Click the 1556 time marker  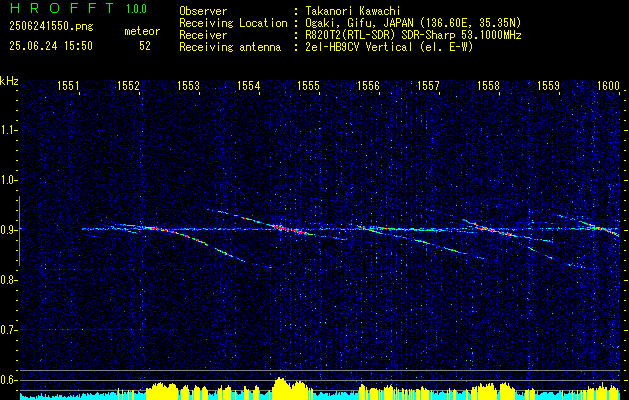(368, 85)
